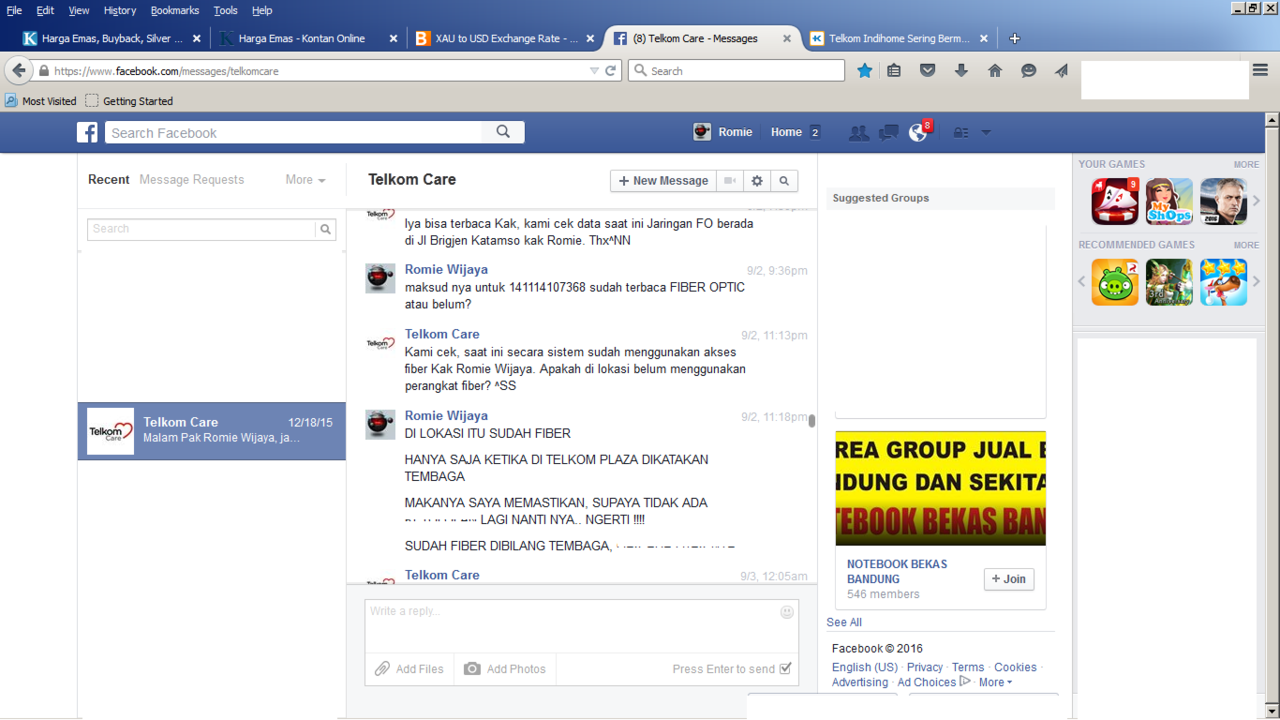
Task: Open Facebook messages icon in top bar
Action: point(888,132)
